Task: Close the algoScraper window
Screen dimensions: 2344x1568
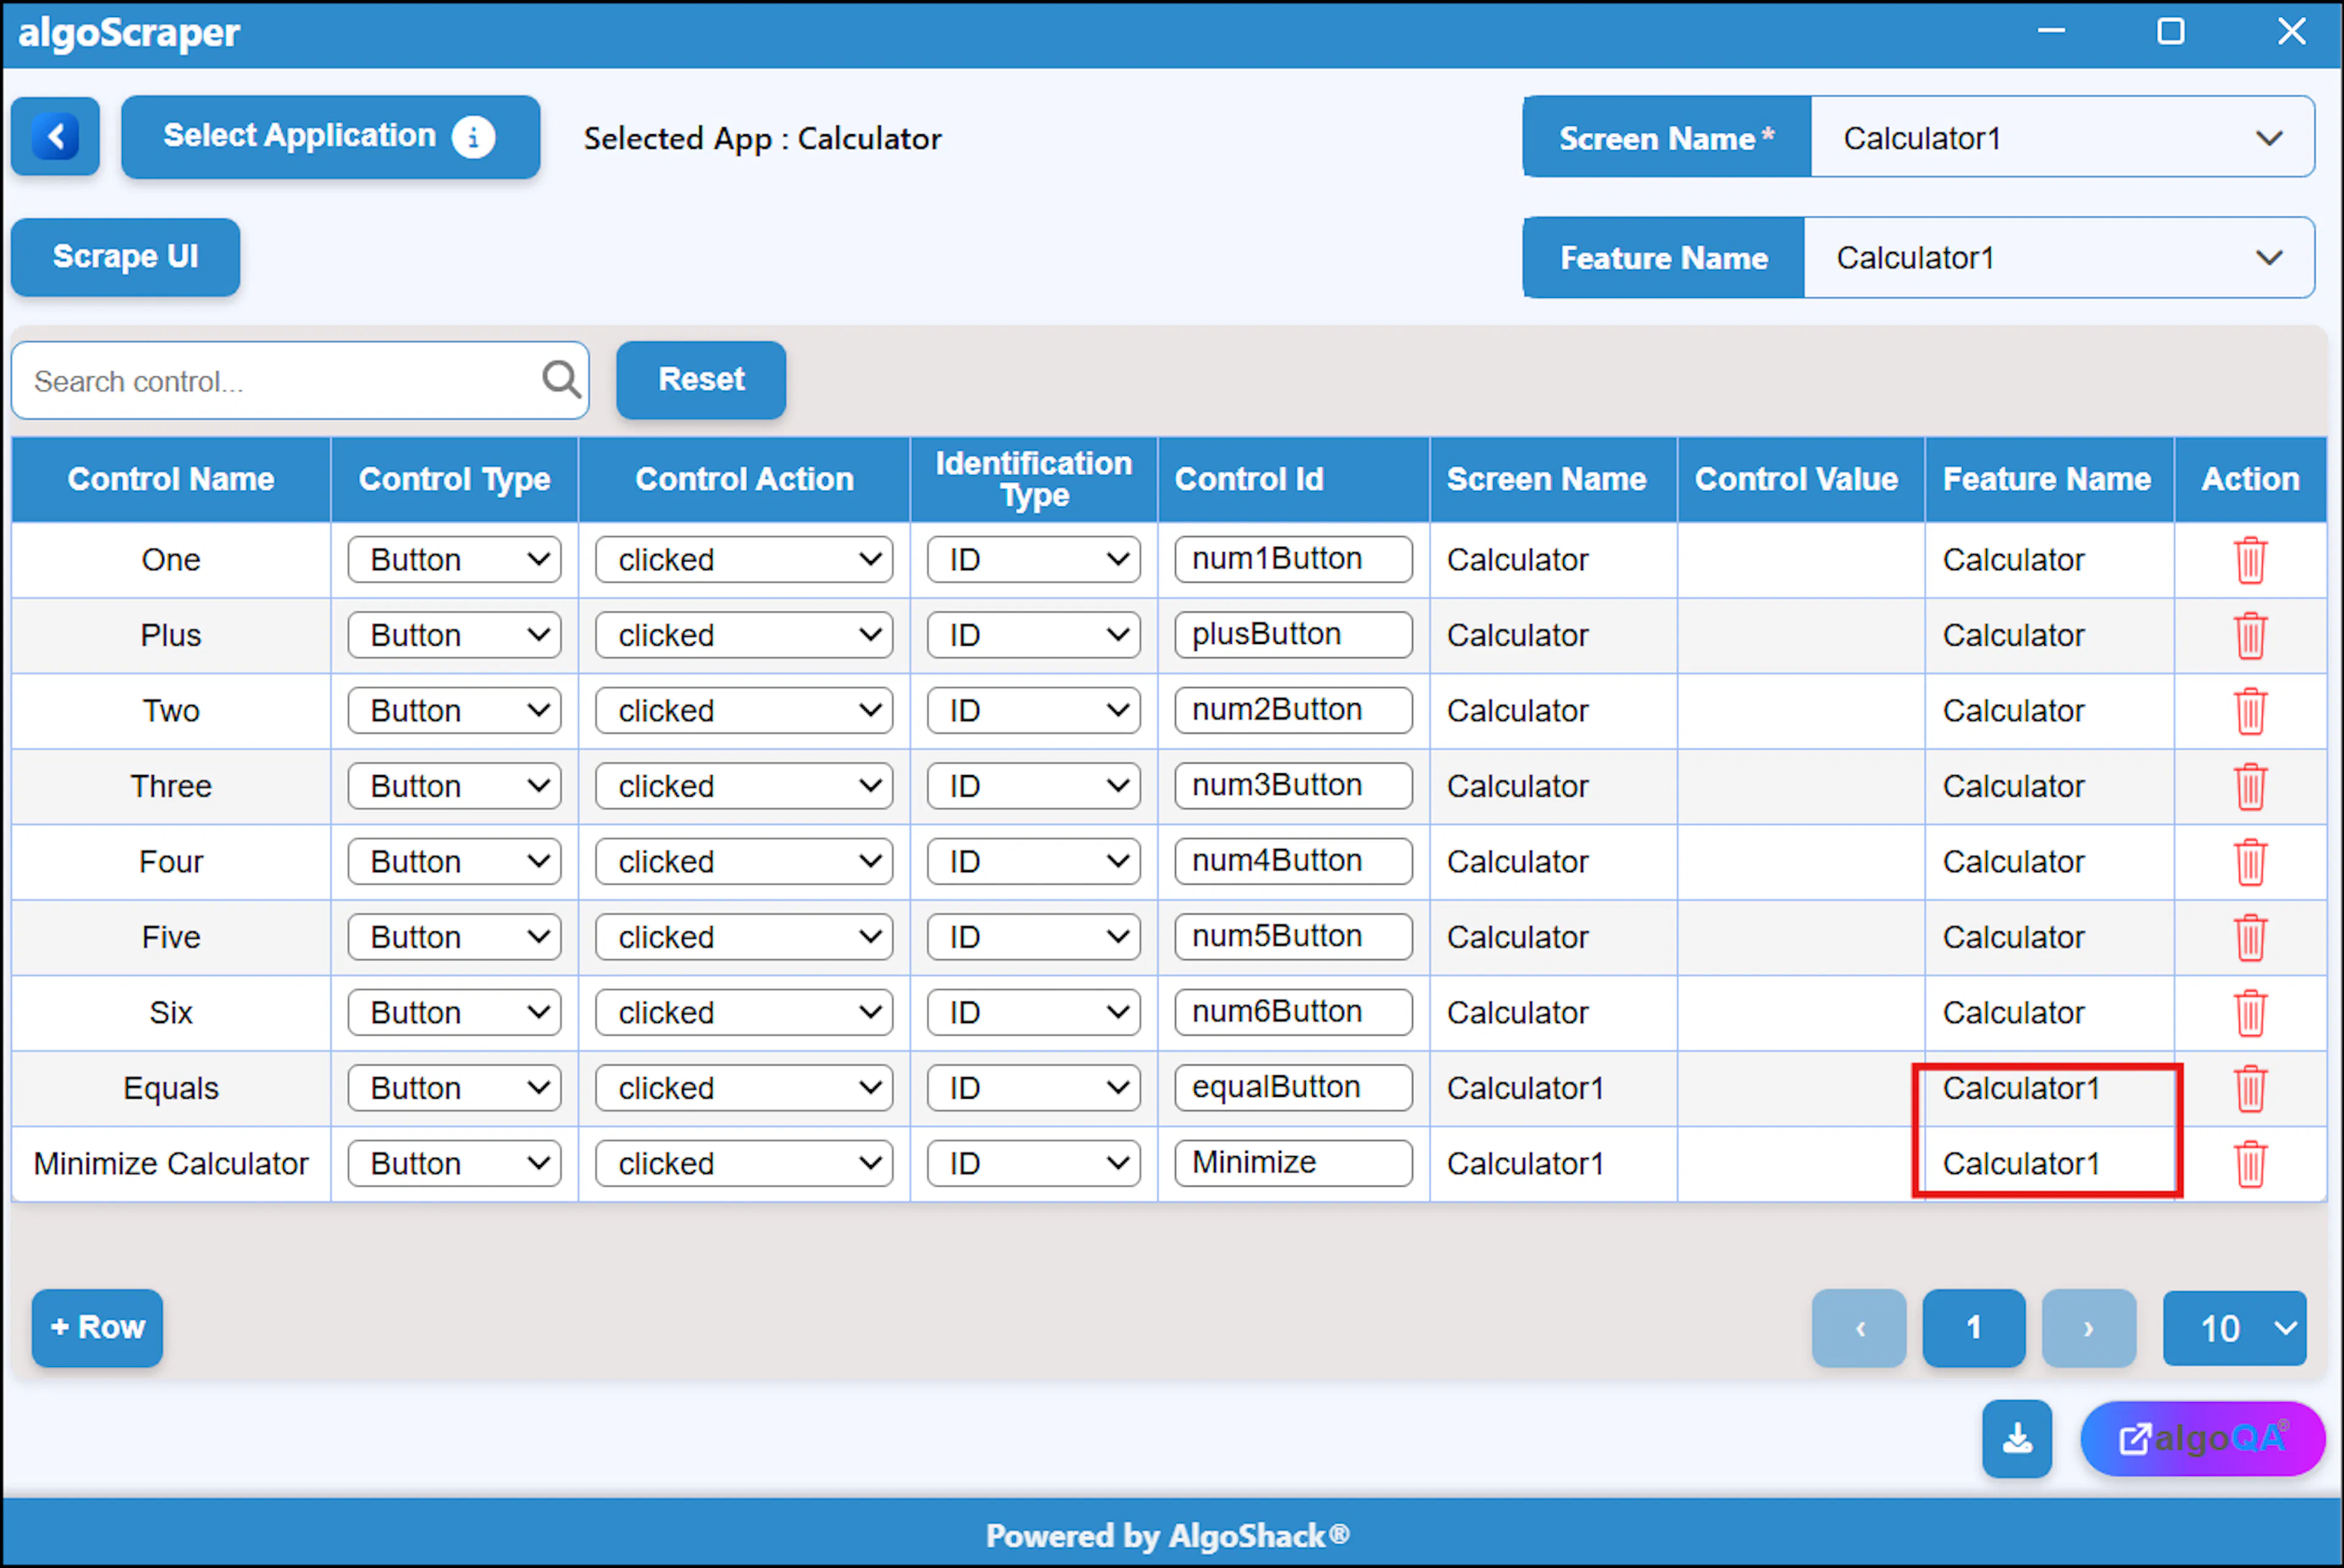Action: pyautogui.click(x=2291, y=31)
